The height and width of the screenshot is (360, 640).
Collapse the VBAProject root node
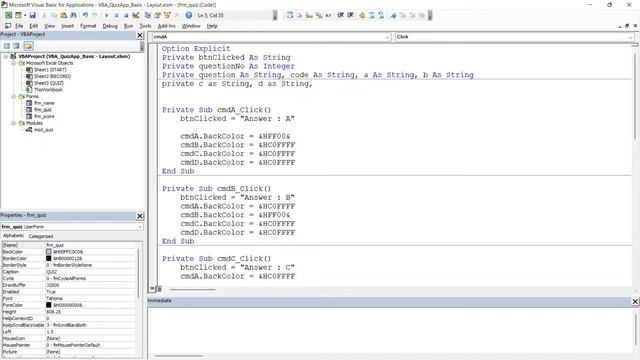pyautogui.click(x=6, y=56)
